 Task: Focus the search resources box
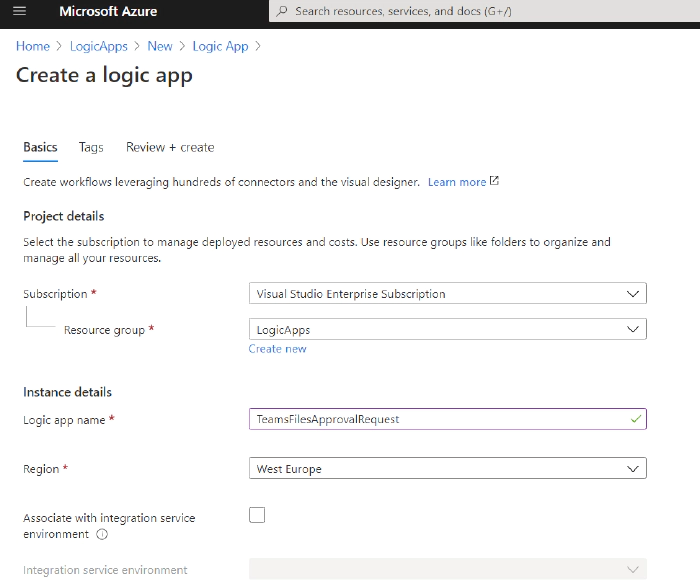pos(484,11)
